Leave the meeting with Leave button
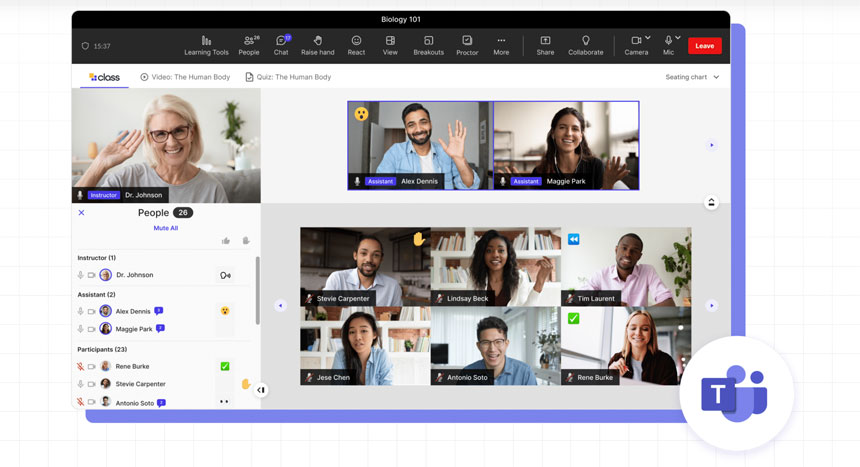This screenshot has width=860, height=467. click(x=705, y=45)
